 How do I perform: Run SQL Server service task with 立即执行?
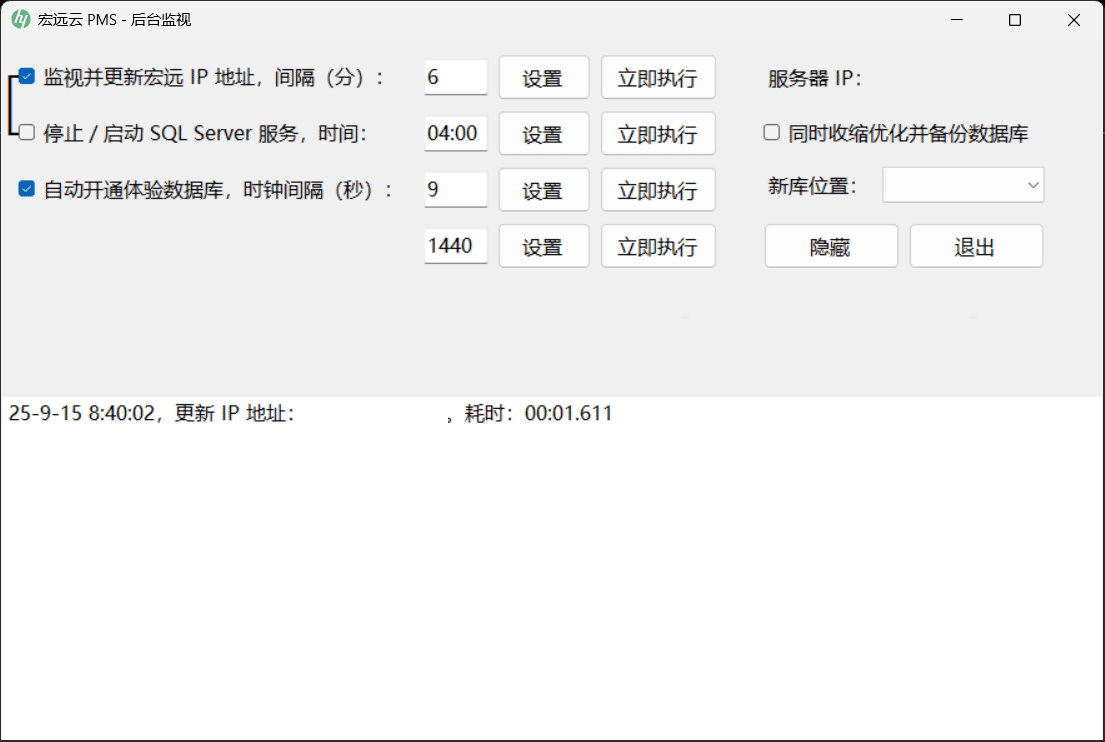[x=657, y=134]
